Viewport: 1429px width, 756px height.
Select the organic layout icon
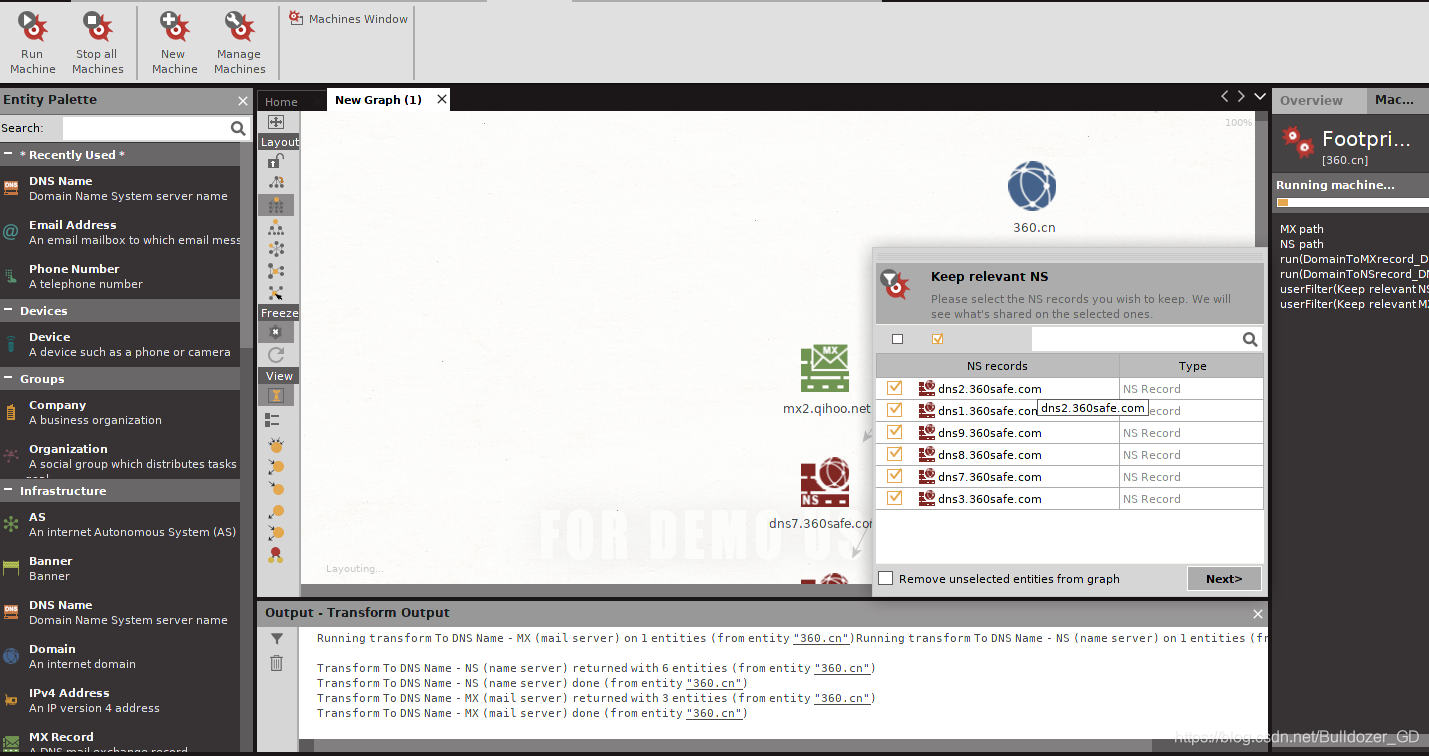click(x=276, y=271)
